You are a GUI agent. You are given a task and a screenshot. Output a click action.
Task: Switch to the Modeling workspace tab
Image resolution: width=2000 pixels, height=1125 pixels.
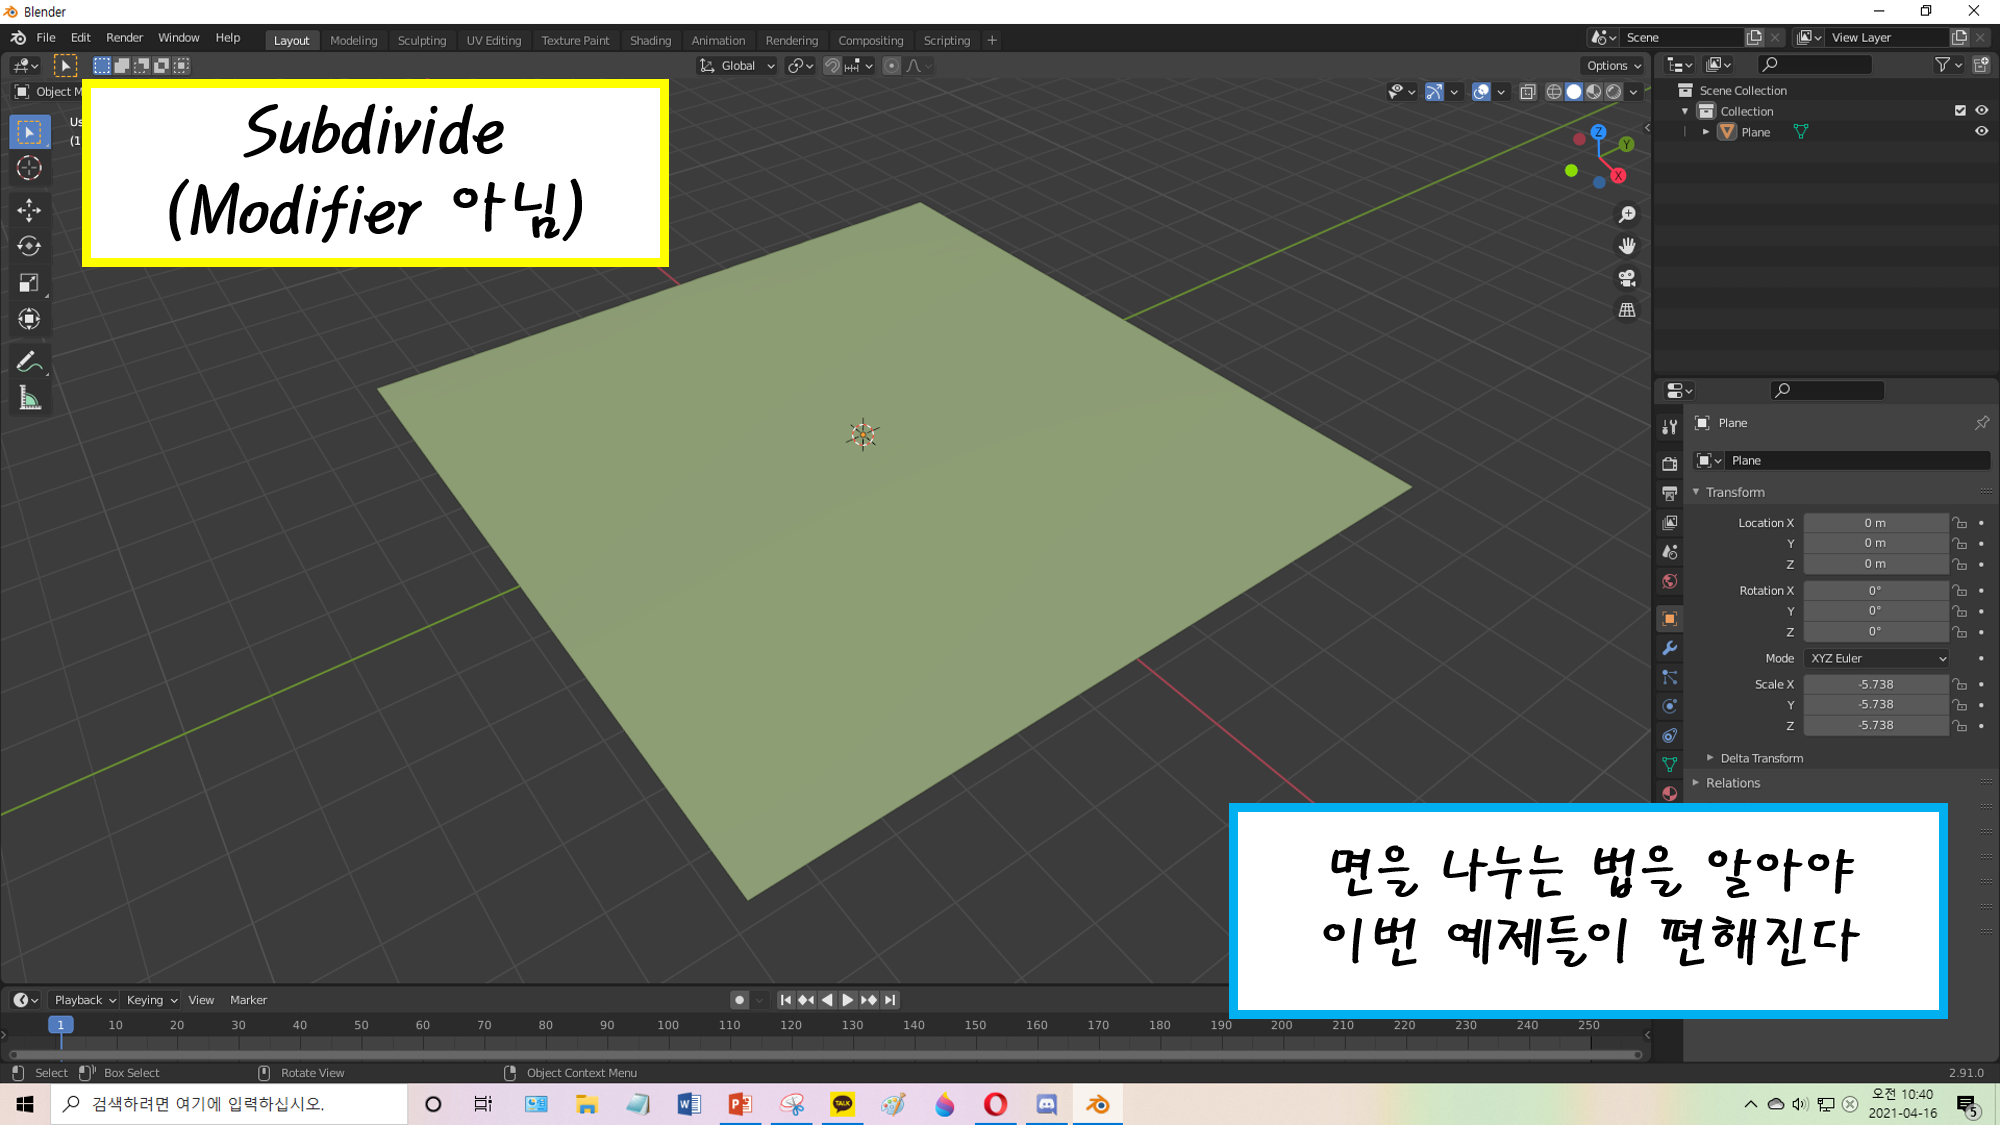[353, 40]
